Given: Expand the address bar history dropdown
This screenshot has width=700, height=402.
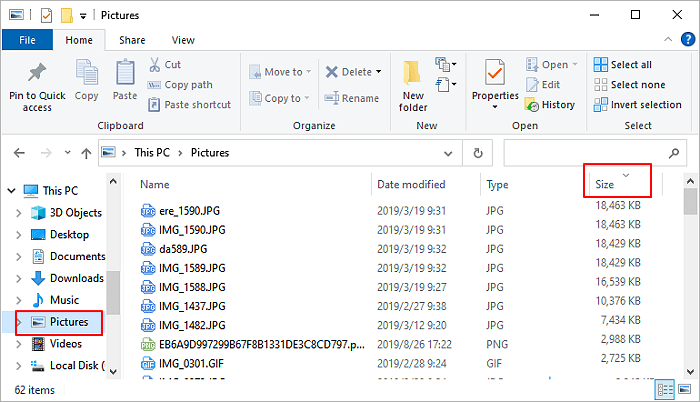Looking at the screenshot, I should (x=448, y=153).
